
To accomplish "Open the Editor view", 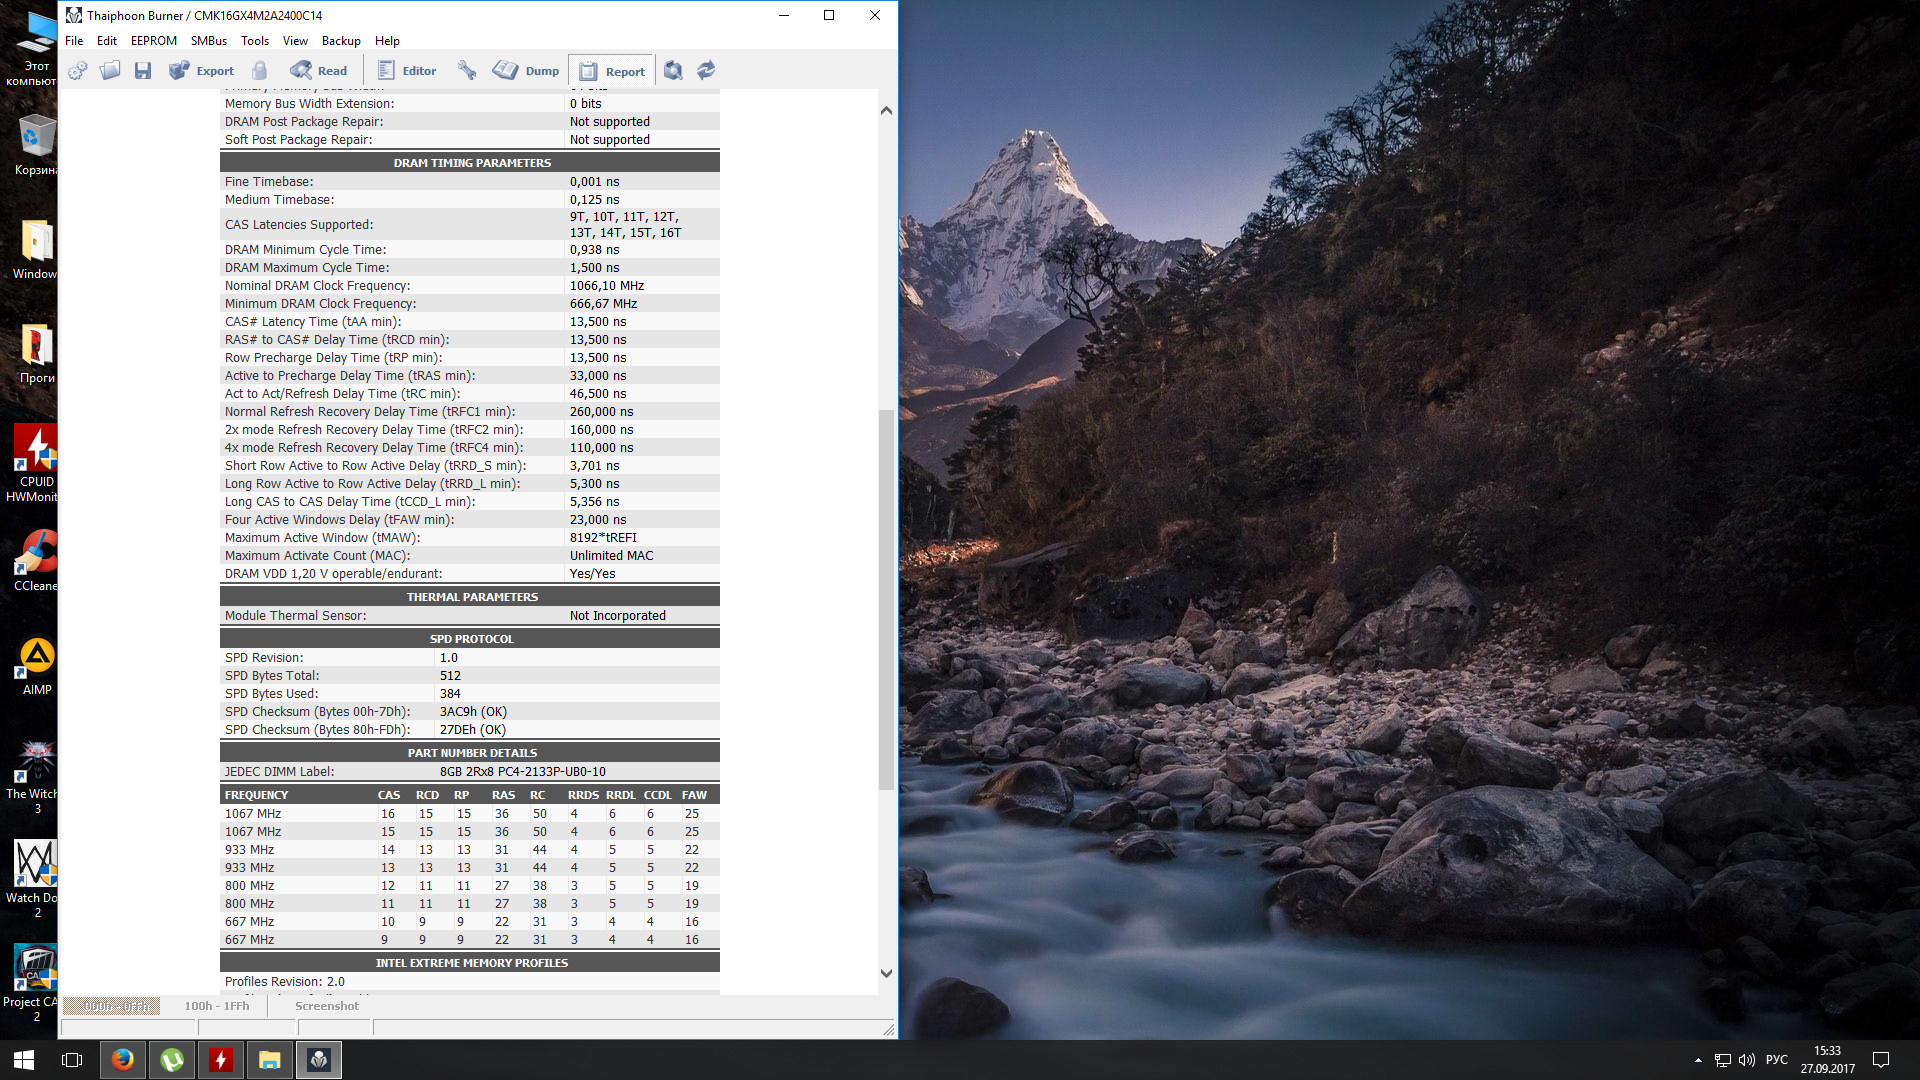I will tap(407, 71).
